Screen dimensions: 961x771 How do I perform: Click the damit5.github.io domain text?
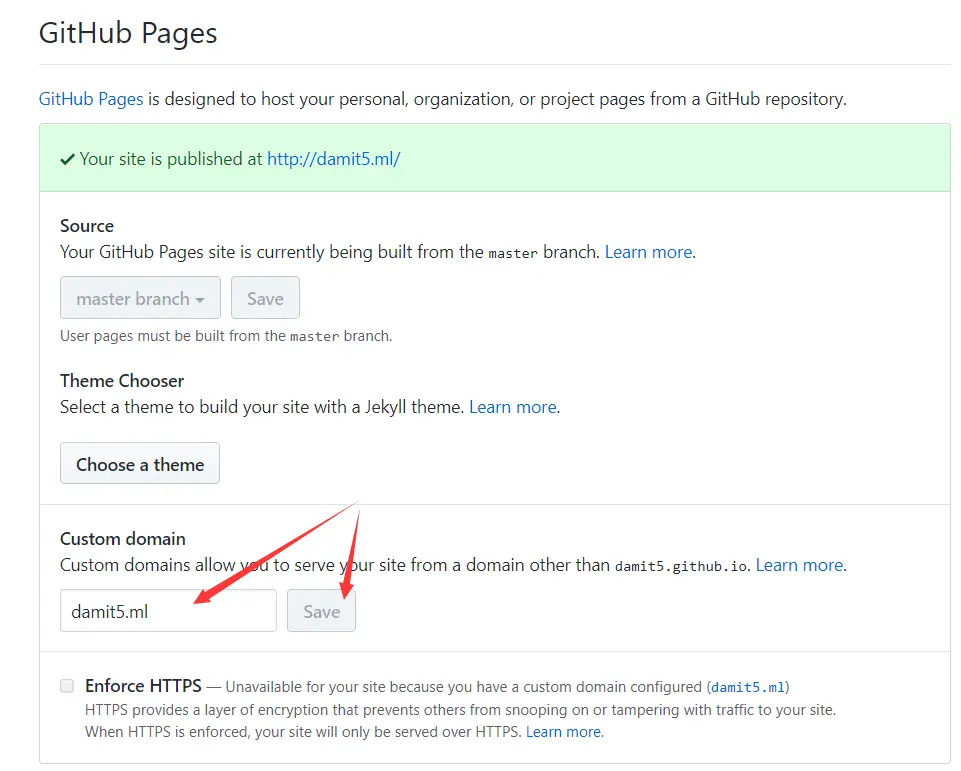(681, 566)
